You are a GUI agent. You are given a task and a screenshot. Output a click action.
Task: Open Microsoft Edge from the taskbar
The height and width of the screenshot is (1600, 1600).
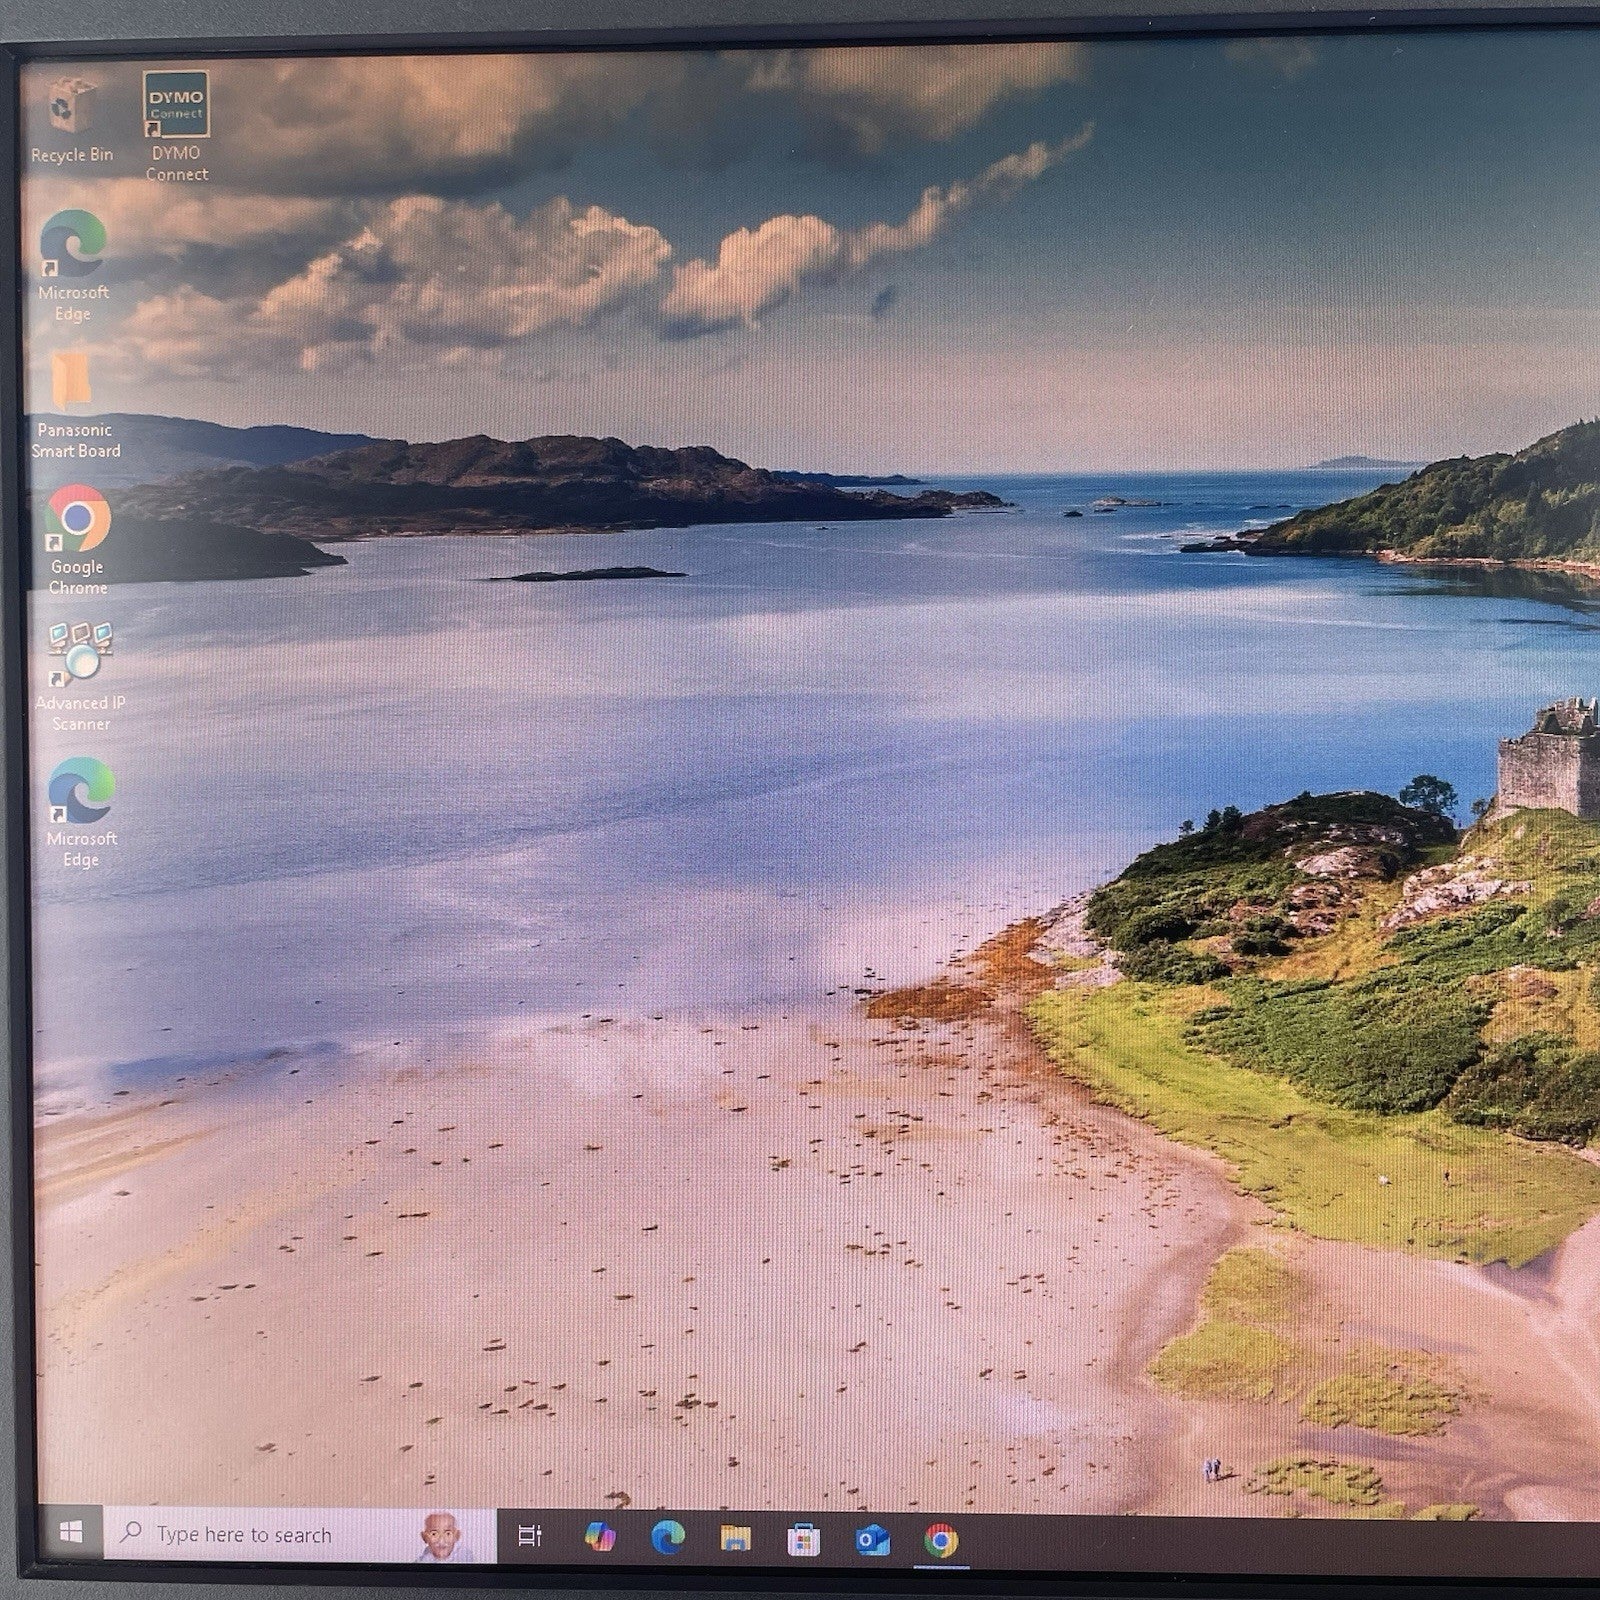[x=667, y=1538]
